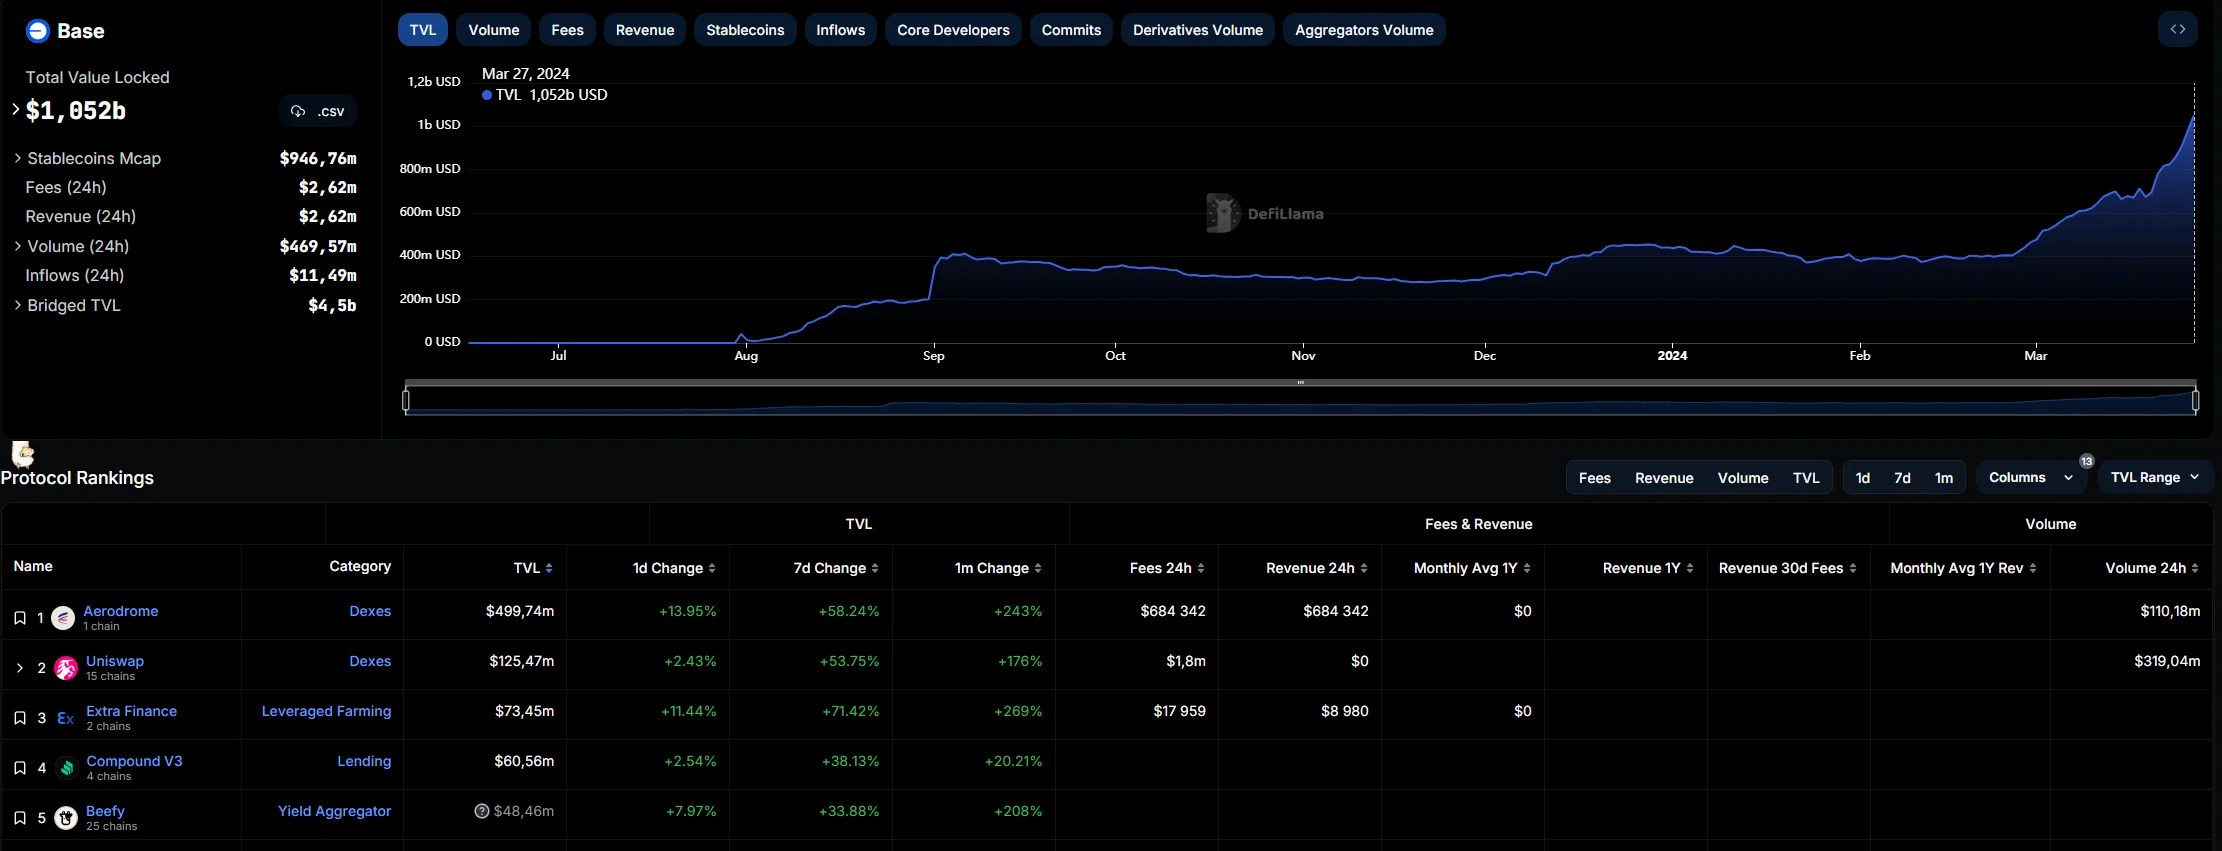Bookmark the Aerodrome protocol row
The height and width of the screenshot is (851, 2222).
(20, 618)
